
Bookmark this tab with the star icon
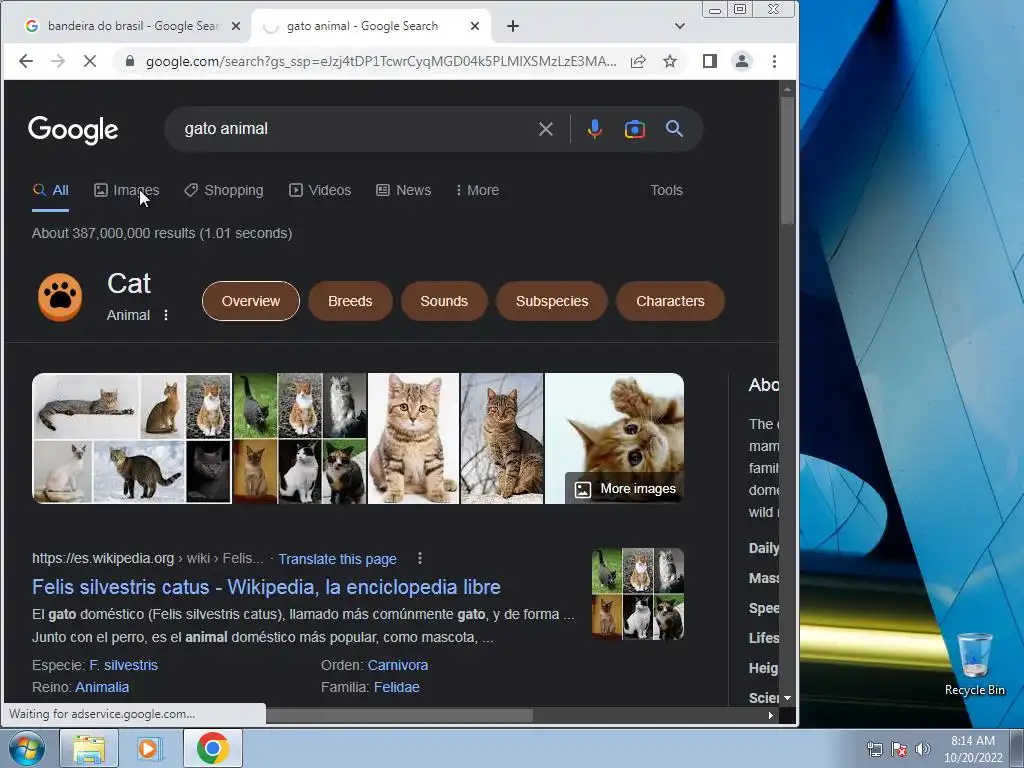pos(670,61)
